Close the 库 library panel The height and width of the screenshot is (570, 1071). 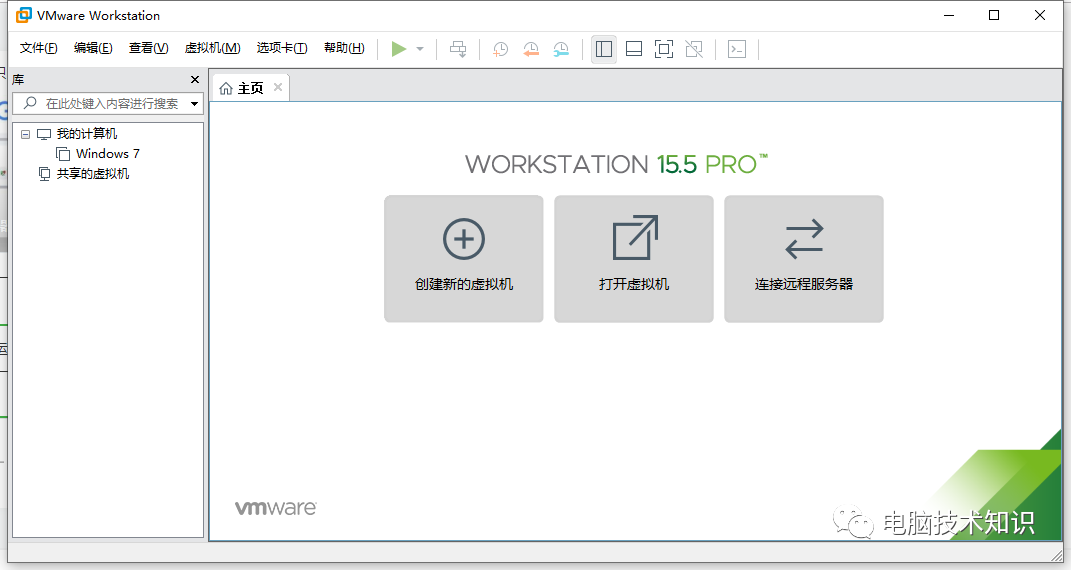pyautogui.click(x=195, y=80)
